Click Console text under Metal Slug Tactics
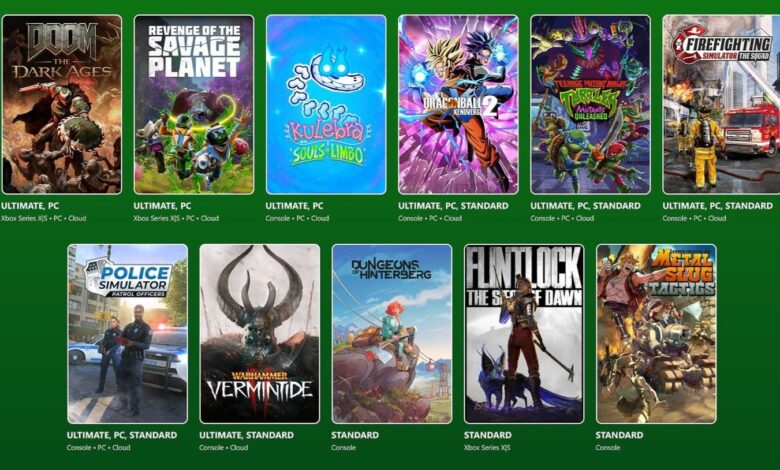This screenshot has width=780, height=470. (608, 448)
